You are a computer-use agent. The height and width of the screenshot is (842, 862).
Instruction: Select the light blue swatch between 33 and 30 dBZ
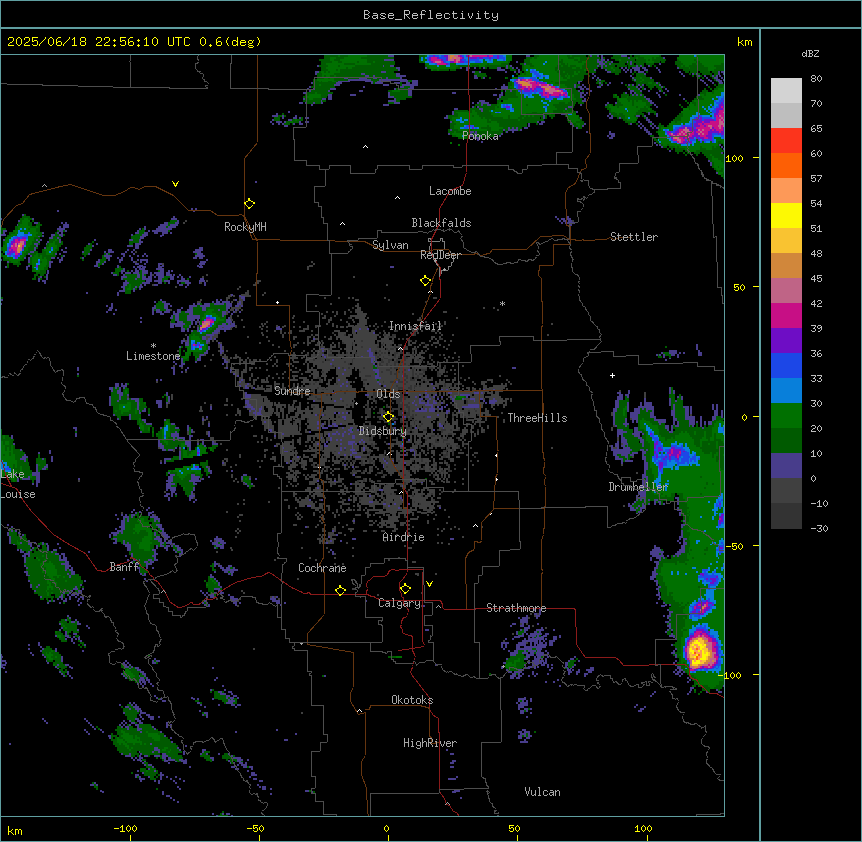pos(786,390)
